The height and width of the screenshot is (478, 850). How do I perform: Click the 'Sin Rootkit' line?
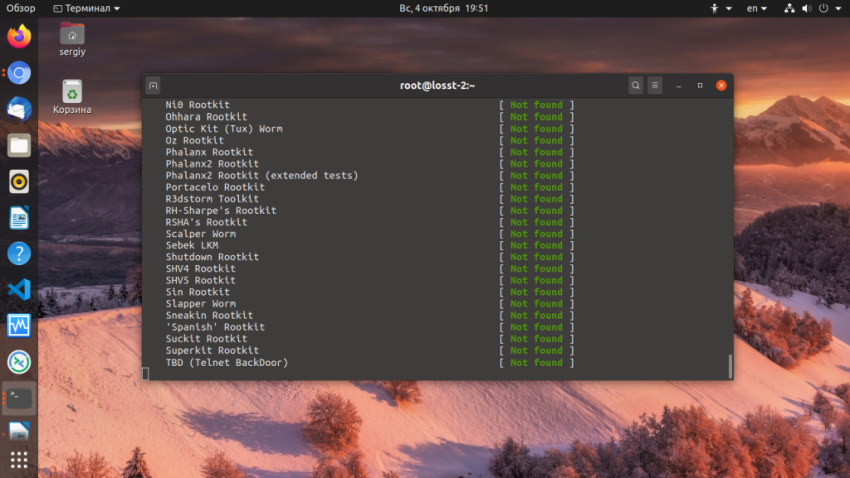197,292
